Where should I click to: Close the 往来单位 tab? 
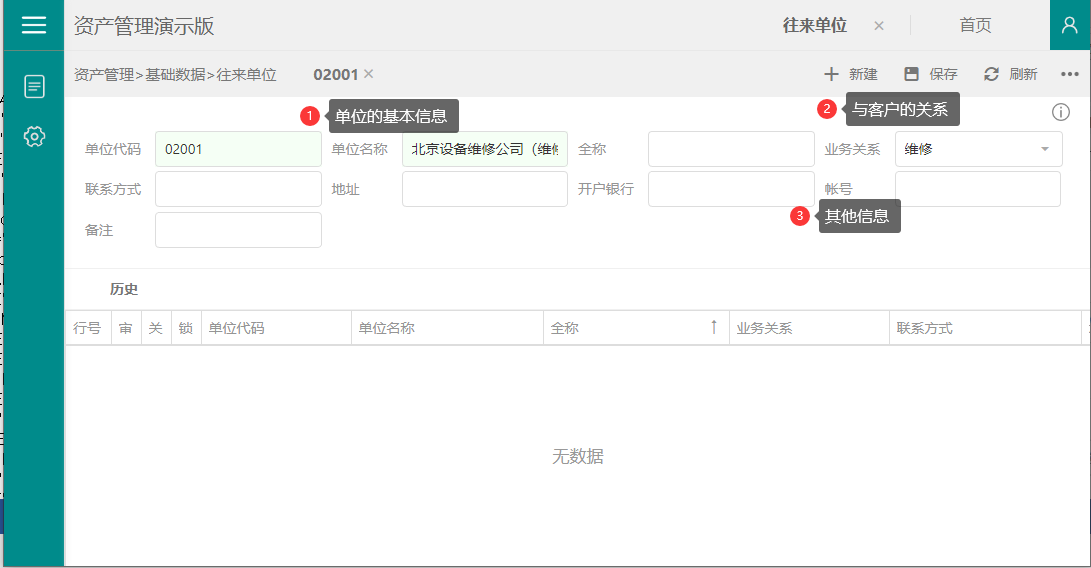(879, 26)
